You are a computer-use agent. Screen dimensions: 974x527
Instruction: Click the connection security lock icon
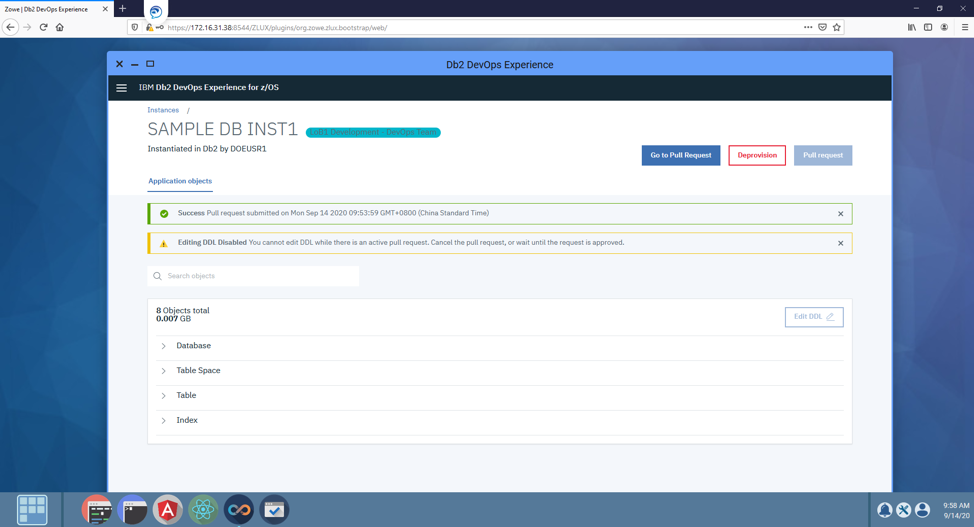pos(149,27)
